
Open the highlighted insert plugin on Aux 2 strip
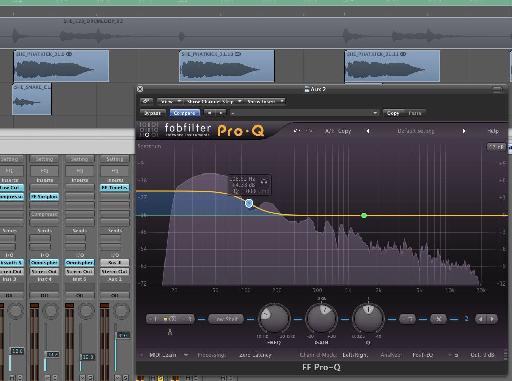click(x=114, y=188)
